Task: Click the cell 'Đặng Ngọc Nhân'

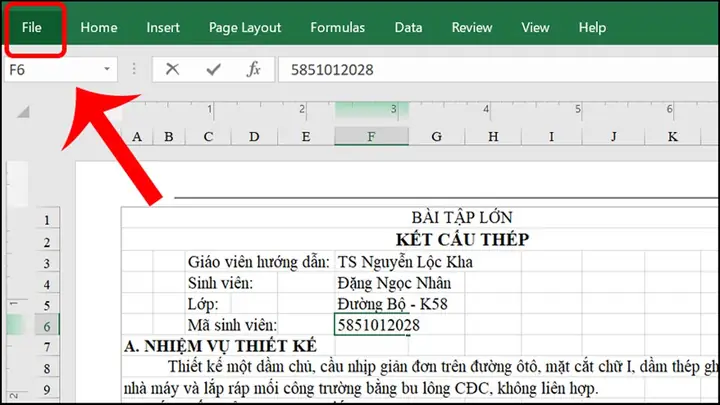Action: (x=394, y=283)
